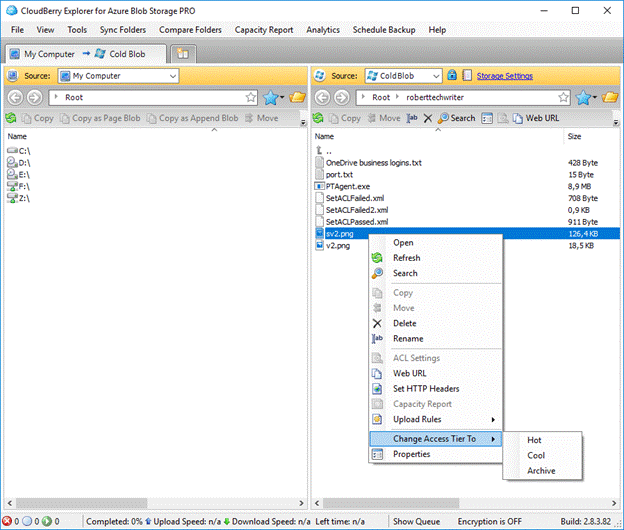The width and height of the screenshot is (624, 530).
Task: Click Move in the left pane toolbar
Action: (x=261, y=118)
